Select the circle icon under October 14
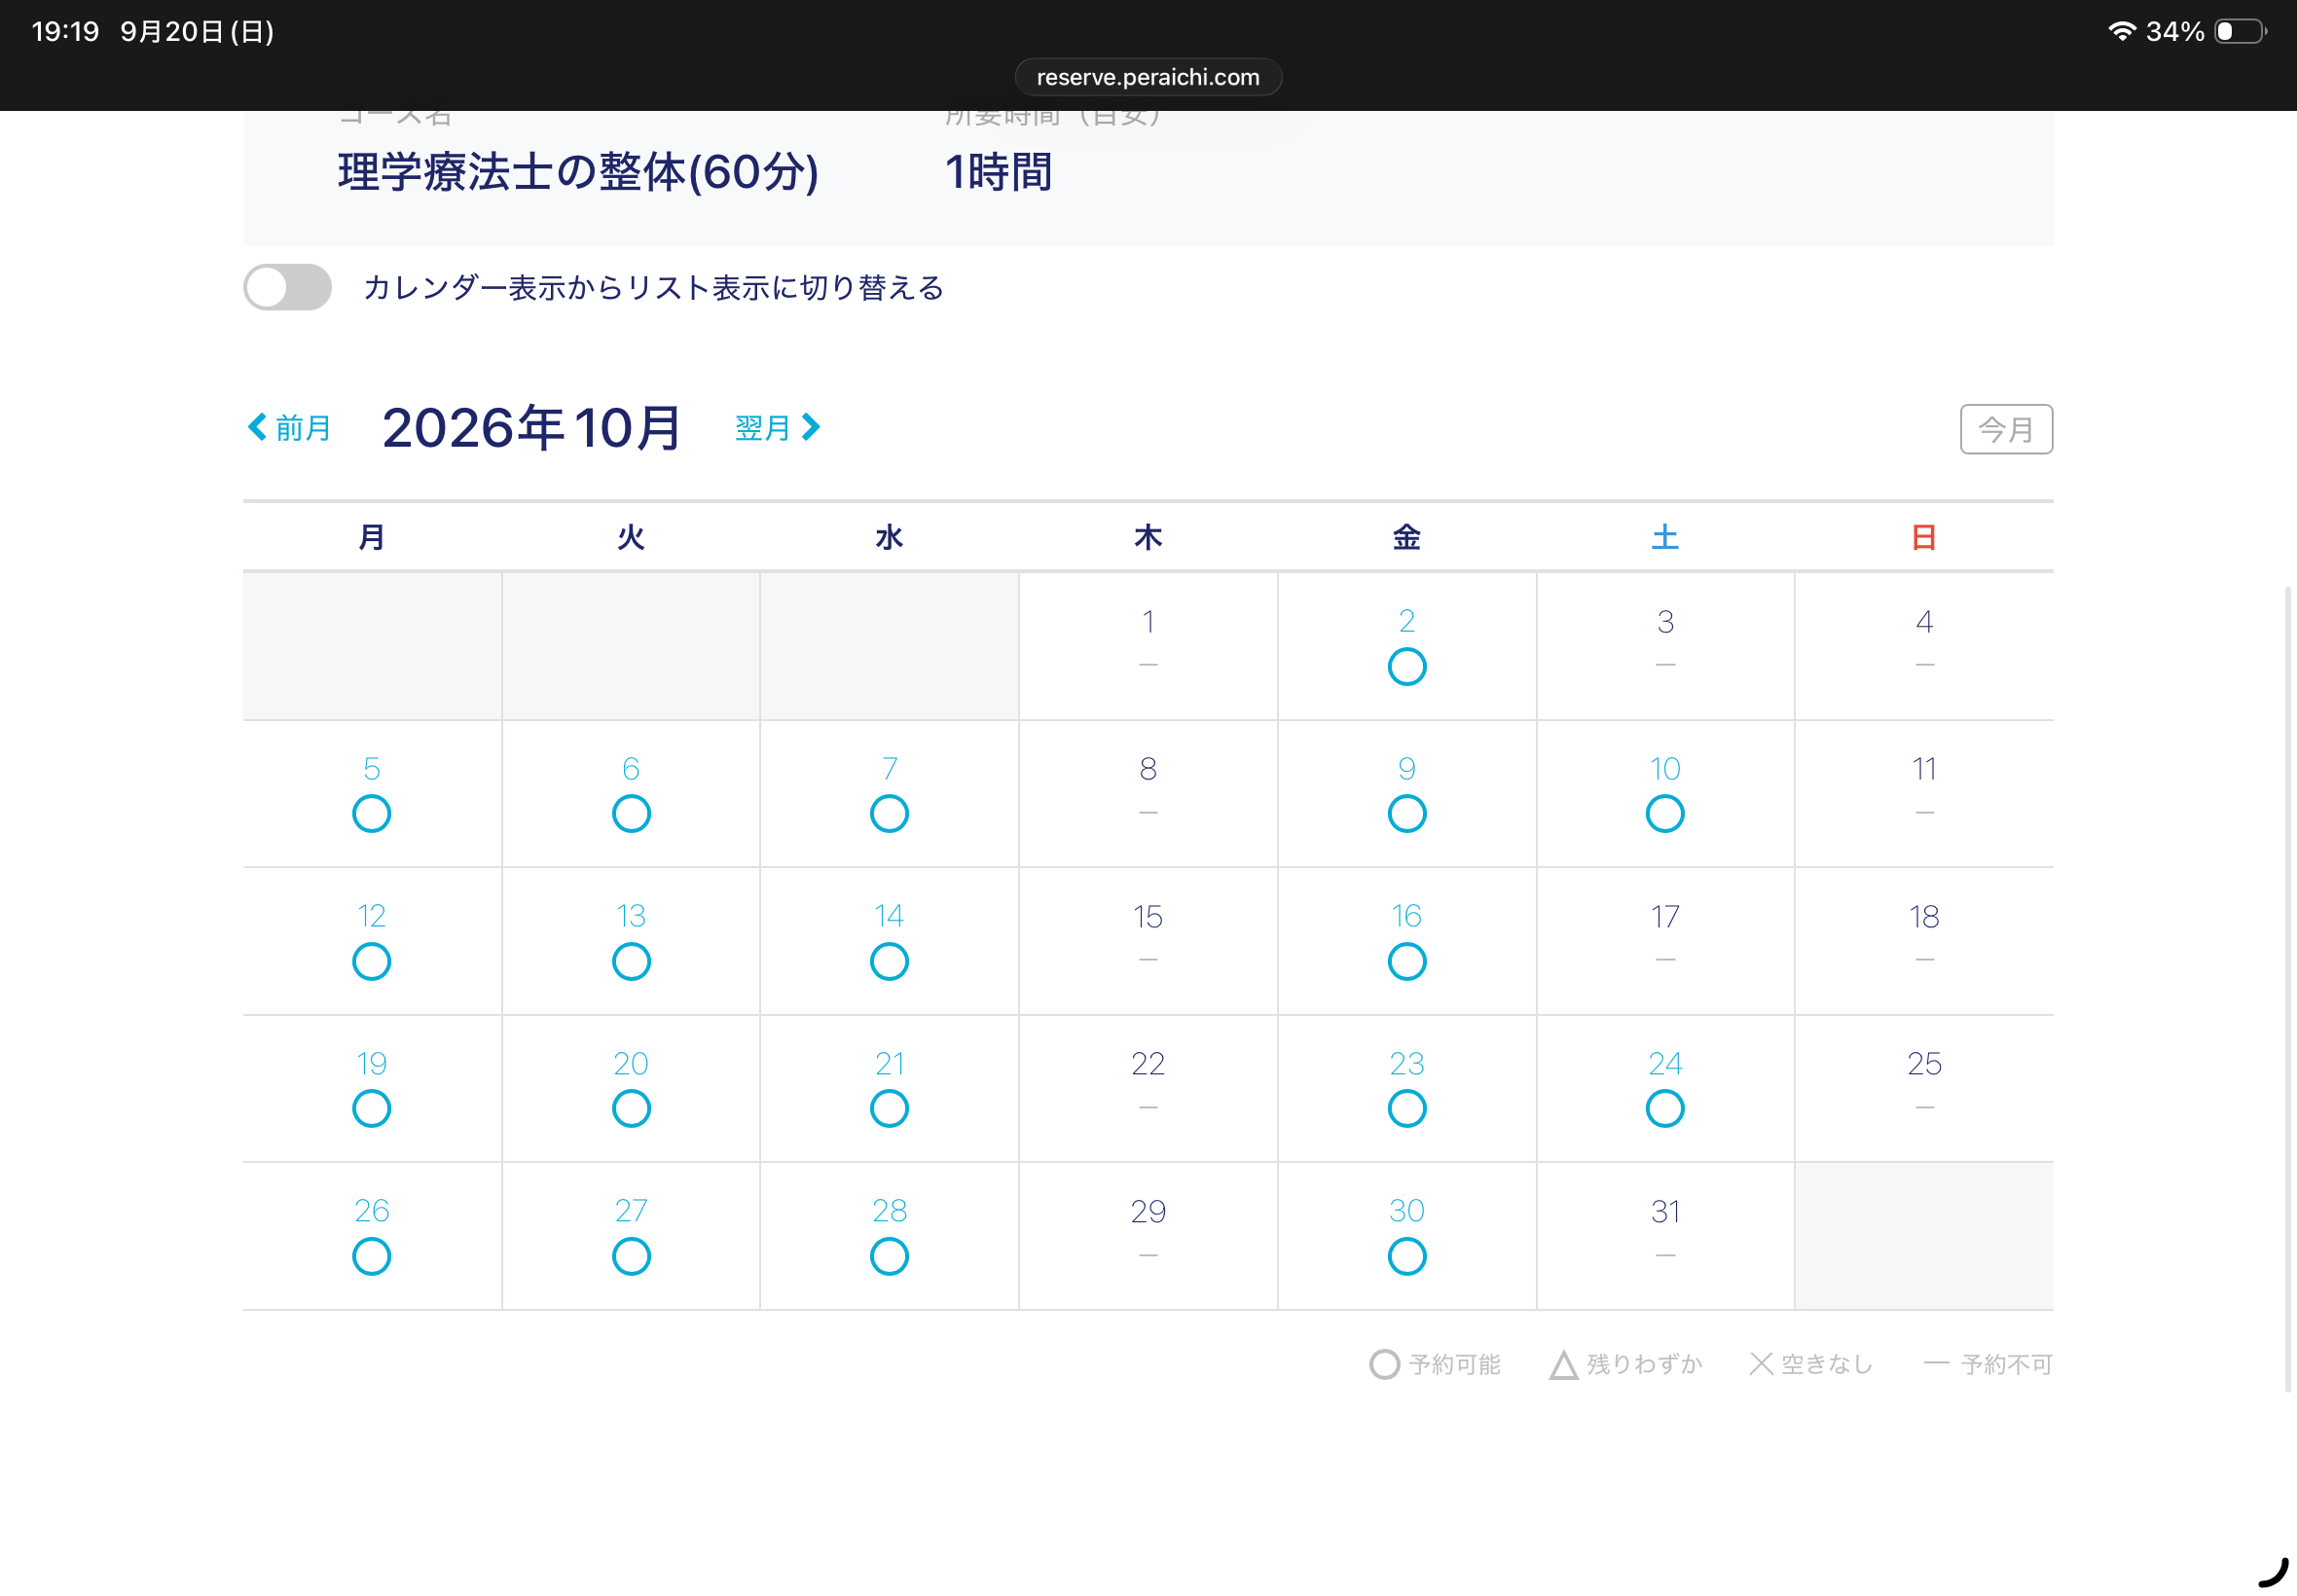The width and height of the screenshot is (2297, 1596). pos(889,962)
